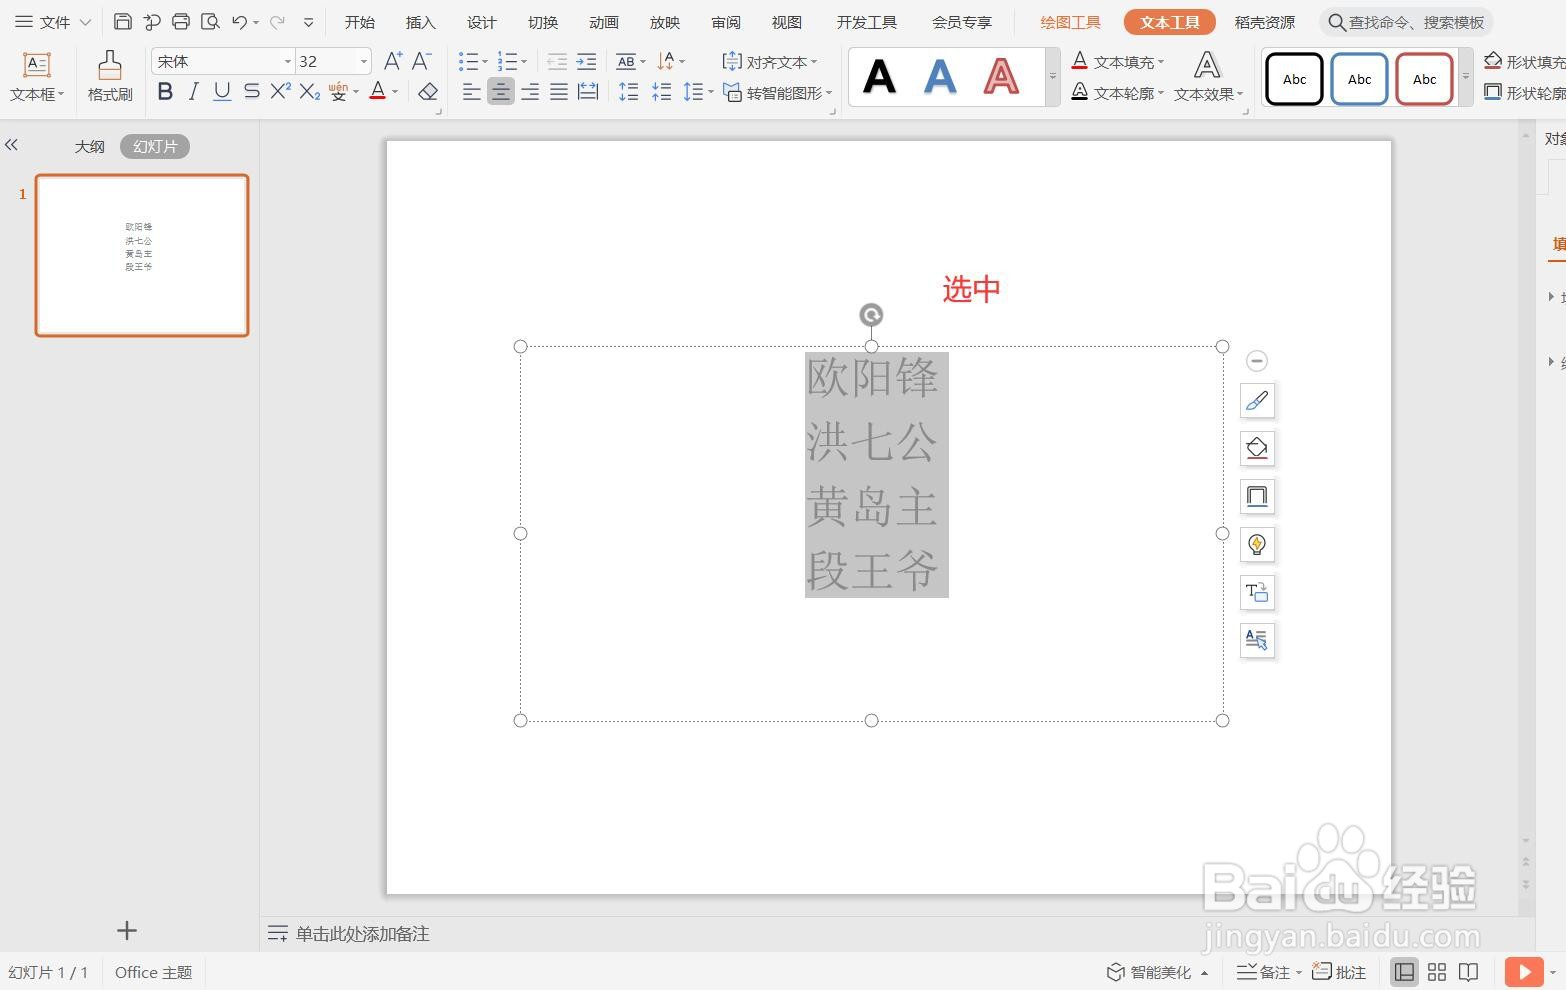Increase the paragraph indent level

tap(587, 61)
